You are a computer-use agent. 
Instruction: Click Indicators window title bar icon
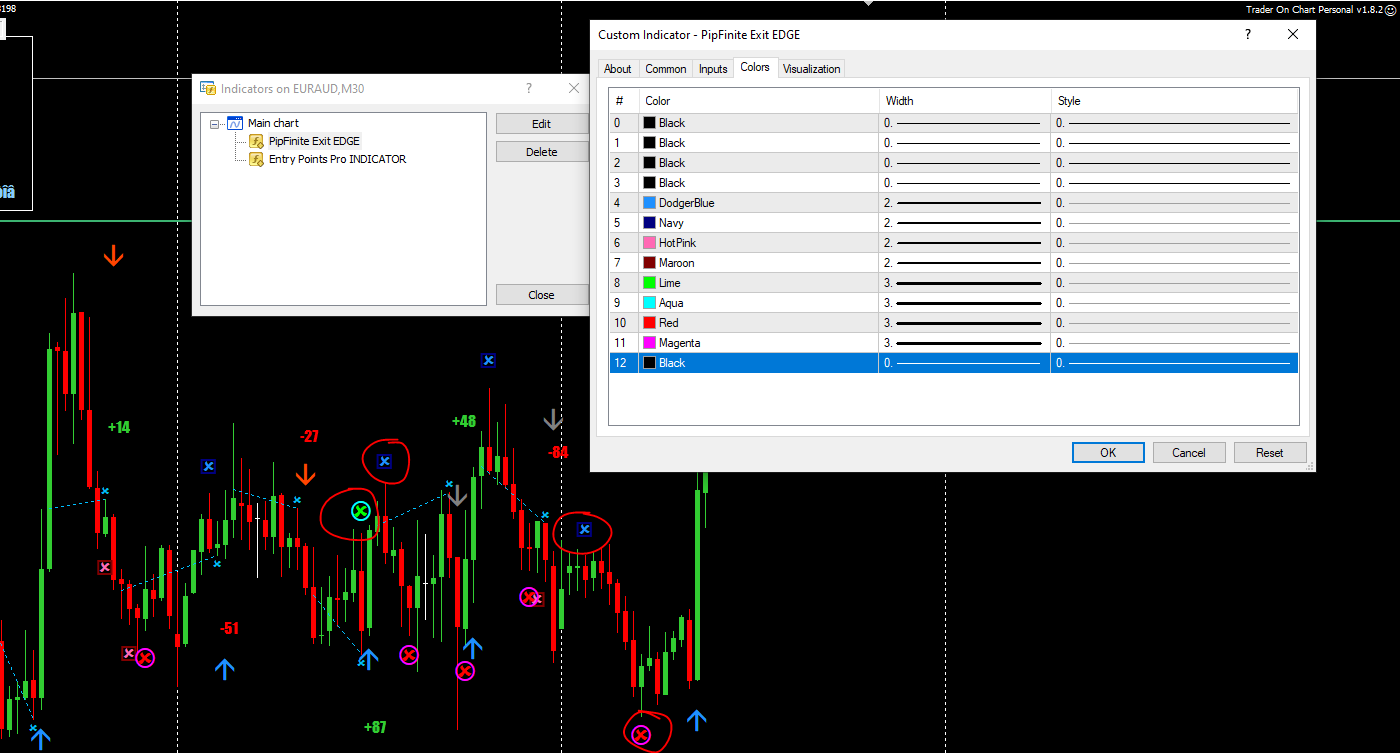click(208, 88)
